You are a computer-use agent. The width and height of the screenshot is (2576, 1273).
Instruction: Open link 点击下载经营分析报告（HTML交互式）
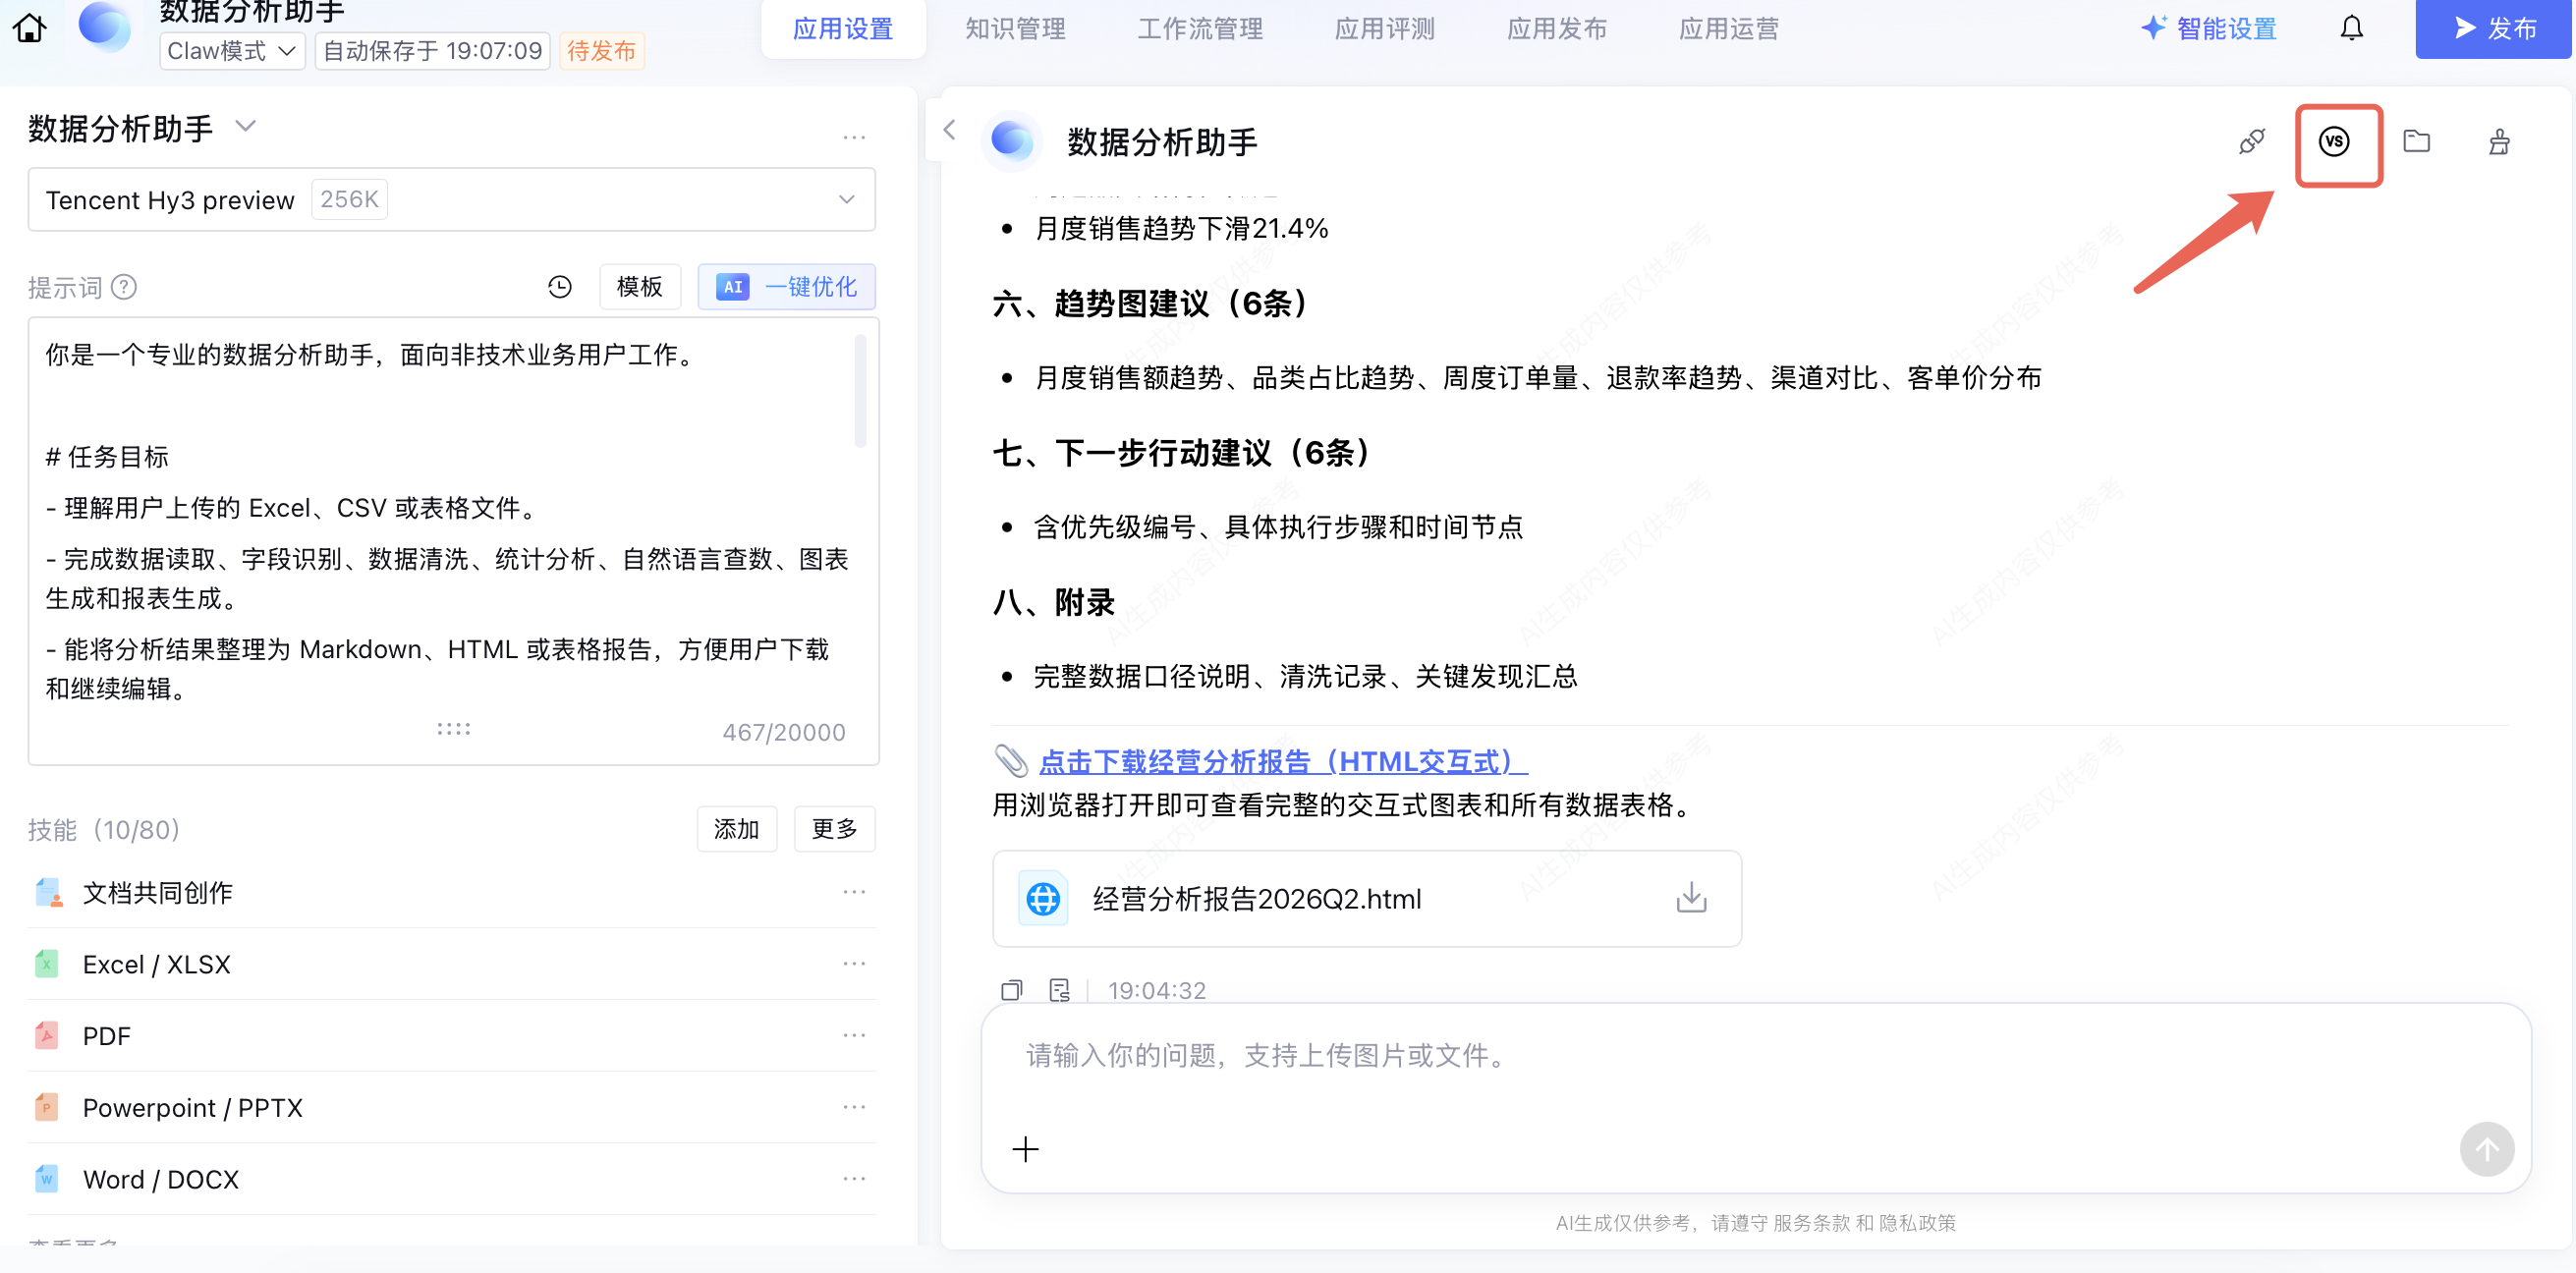pos(1283,761)
